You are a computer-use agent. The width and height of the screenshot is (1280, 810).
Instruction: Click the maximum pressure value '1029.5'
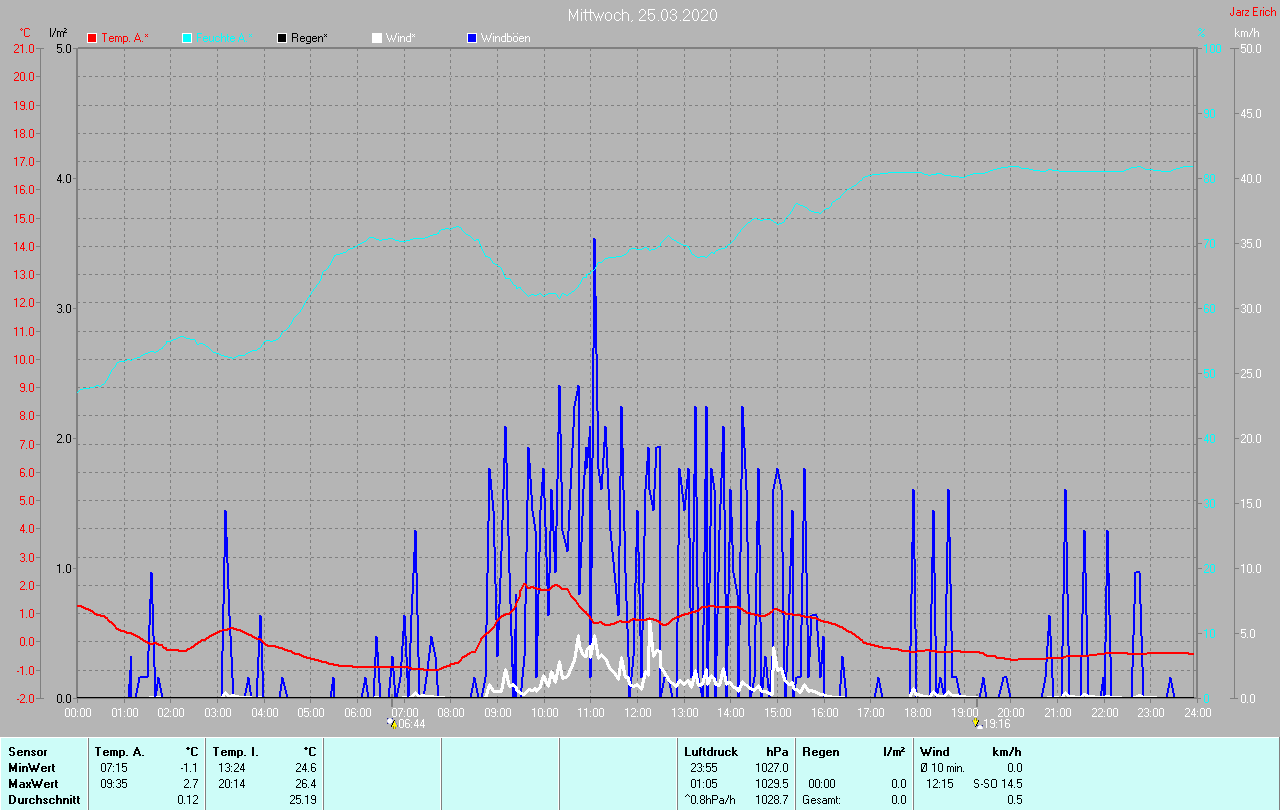[x=771, y=784]
